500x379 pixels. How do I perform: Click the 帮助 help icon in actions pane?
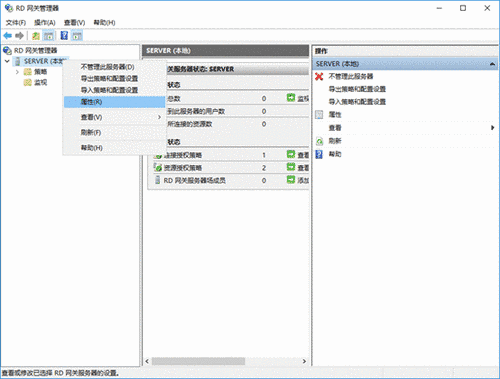click(319, 154)
